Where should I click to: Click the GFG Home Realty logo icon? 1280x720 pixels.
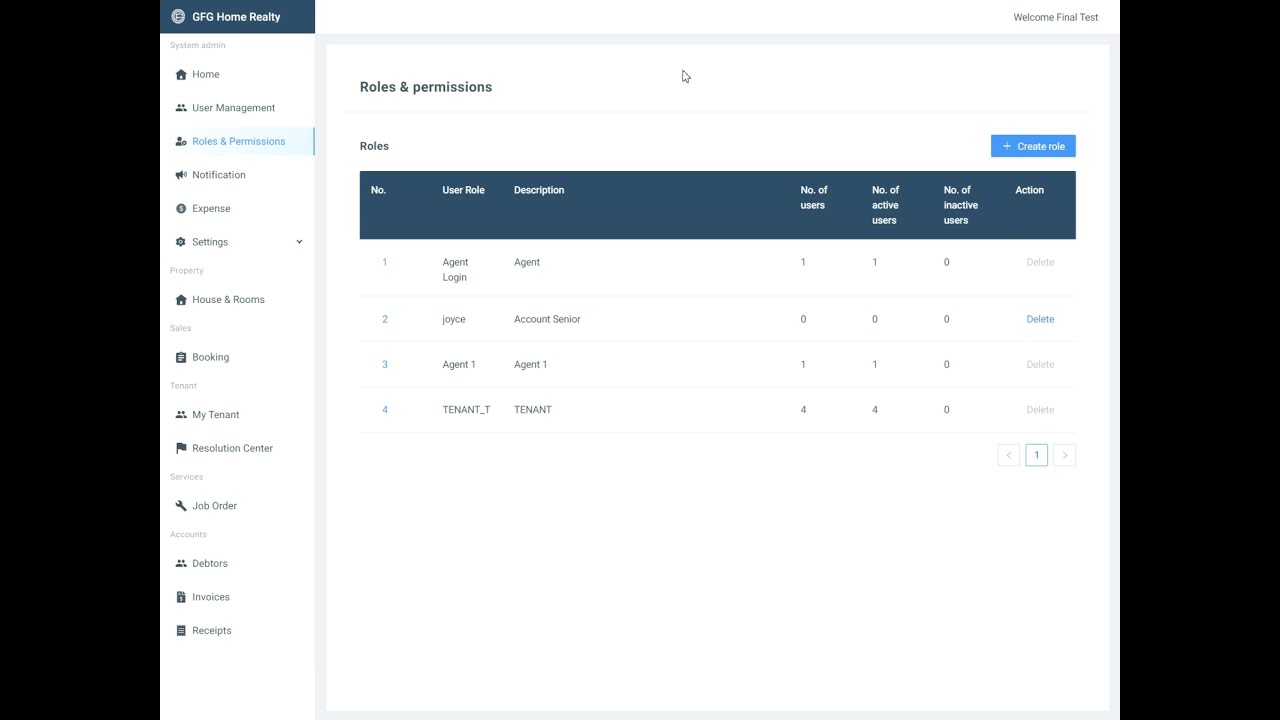click(178, 17)
